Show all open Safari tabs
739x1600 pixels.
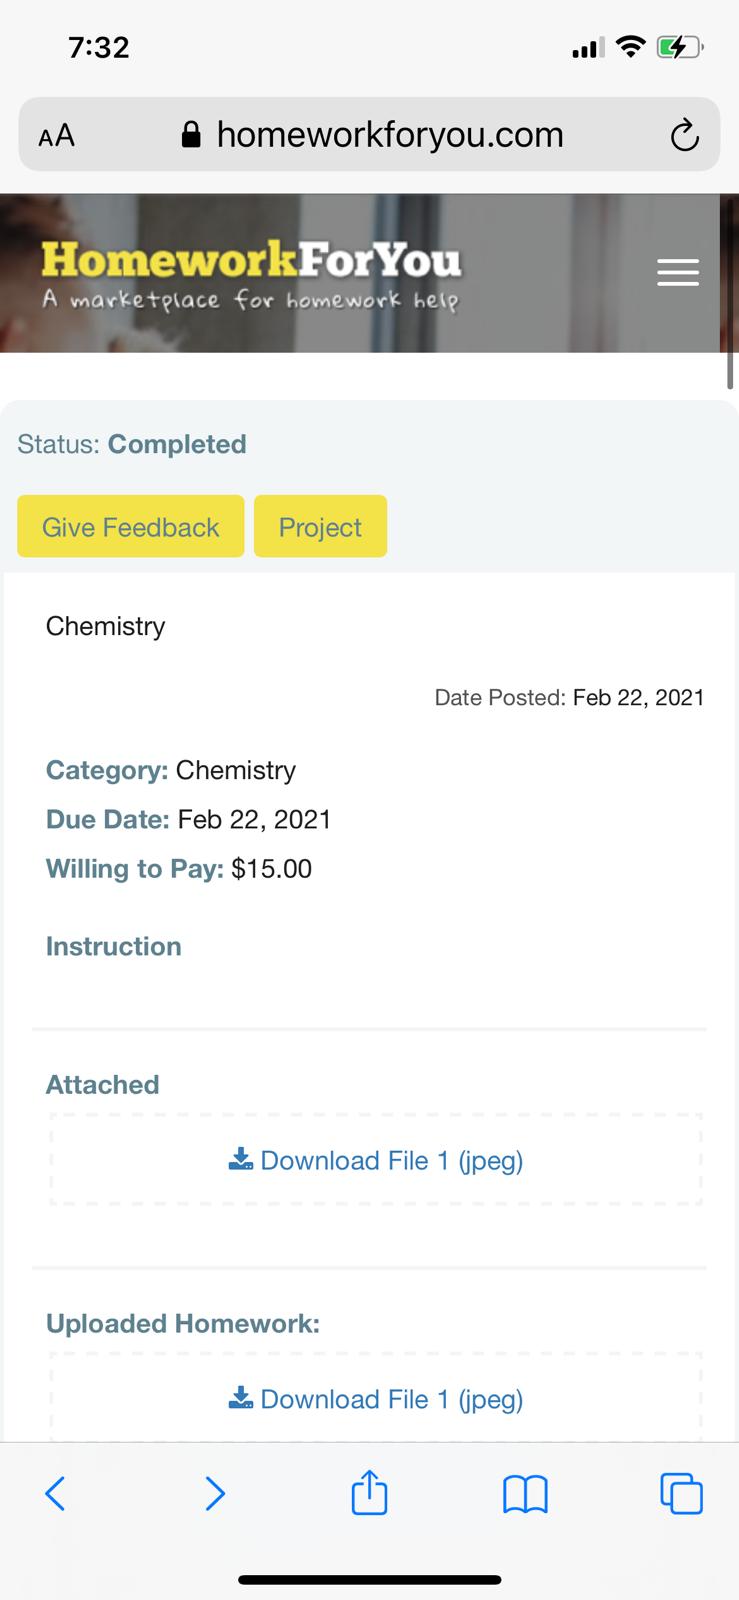pos(681,1494)
